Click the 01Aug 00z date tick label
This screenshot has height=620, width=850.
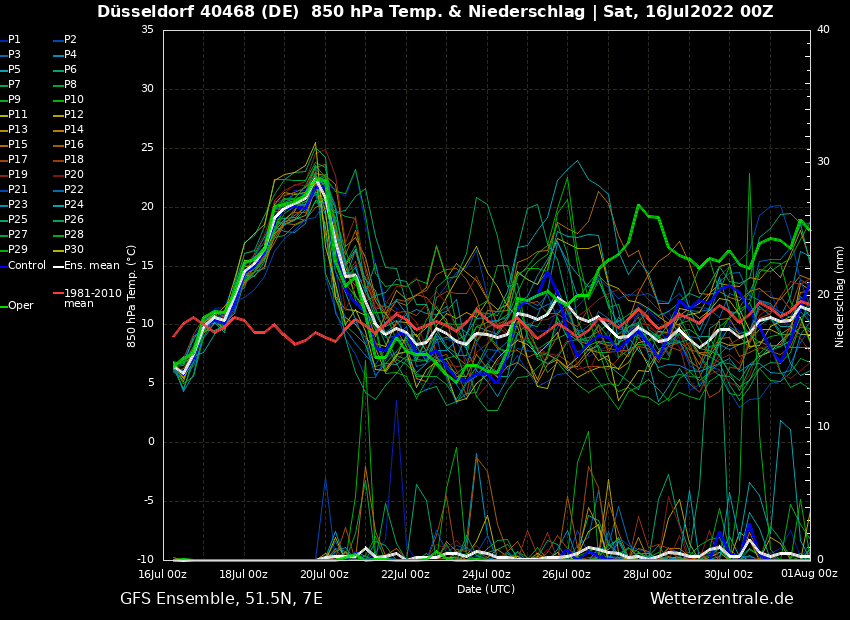point(809,574)
